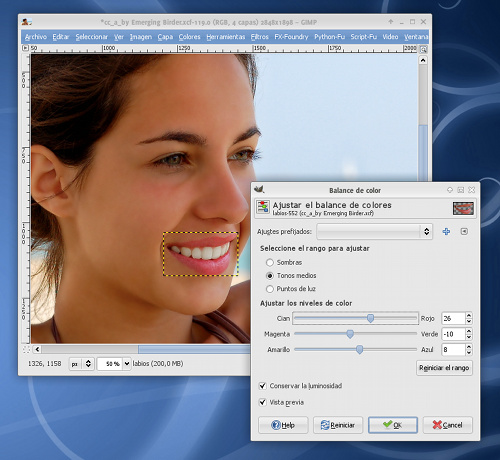This screenshot has height=460, width=500.
Task: Click the Rojo value field showing 26
Action: 453,318
